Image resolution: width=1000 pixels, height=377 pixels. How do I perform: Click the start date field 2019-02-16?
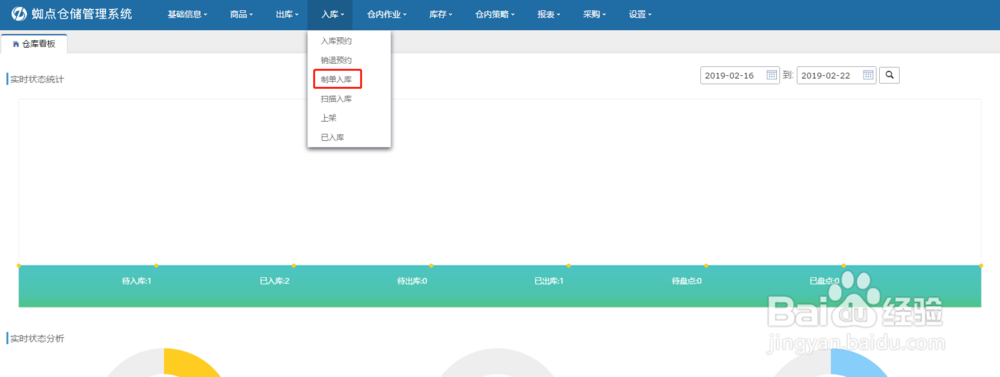740,75
